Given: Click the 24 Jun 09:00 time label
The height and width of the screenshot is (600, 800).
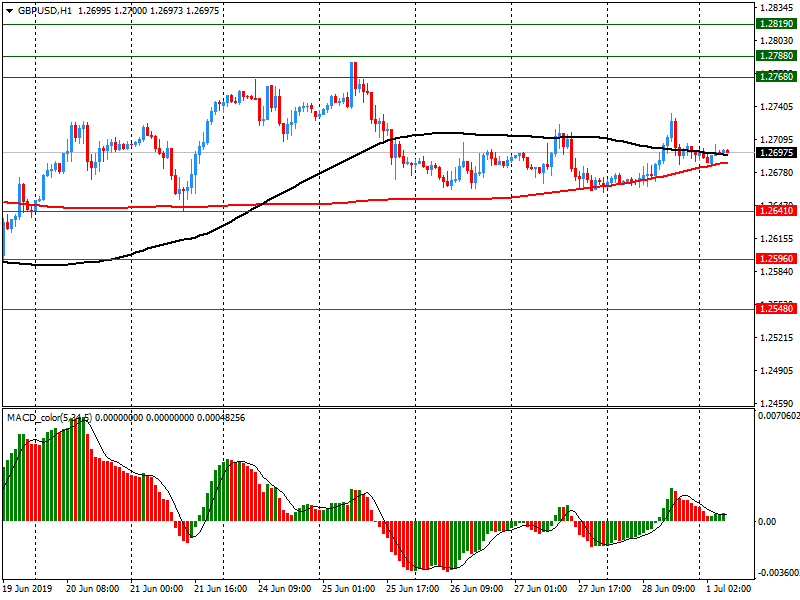Looking at the screenshot, I should [x=285, y=589].
